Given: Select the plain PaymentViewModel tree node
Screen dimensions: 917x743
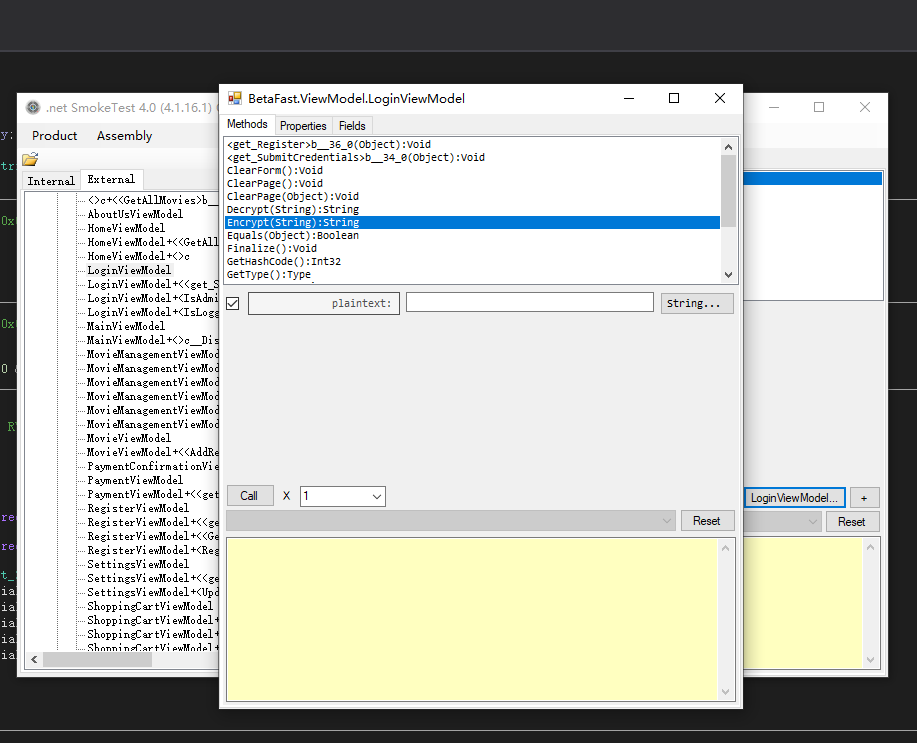Looking at the screenshot, I should click(x=135, y=480).
